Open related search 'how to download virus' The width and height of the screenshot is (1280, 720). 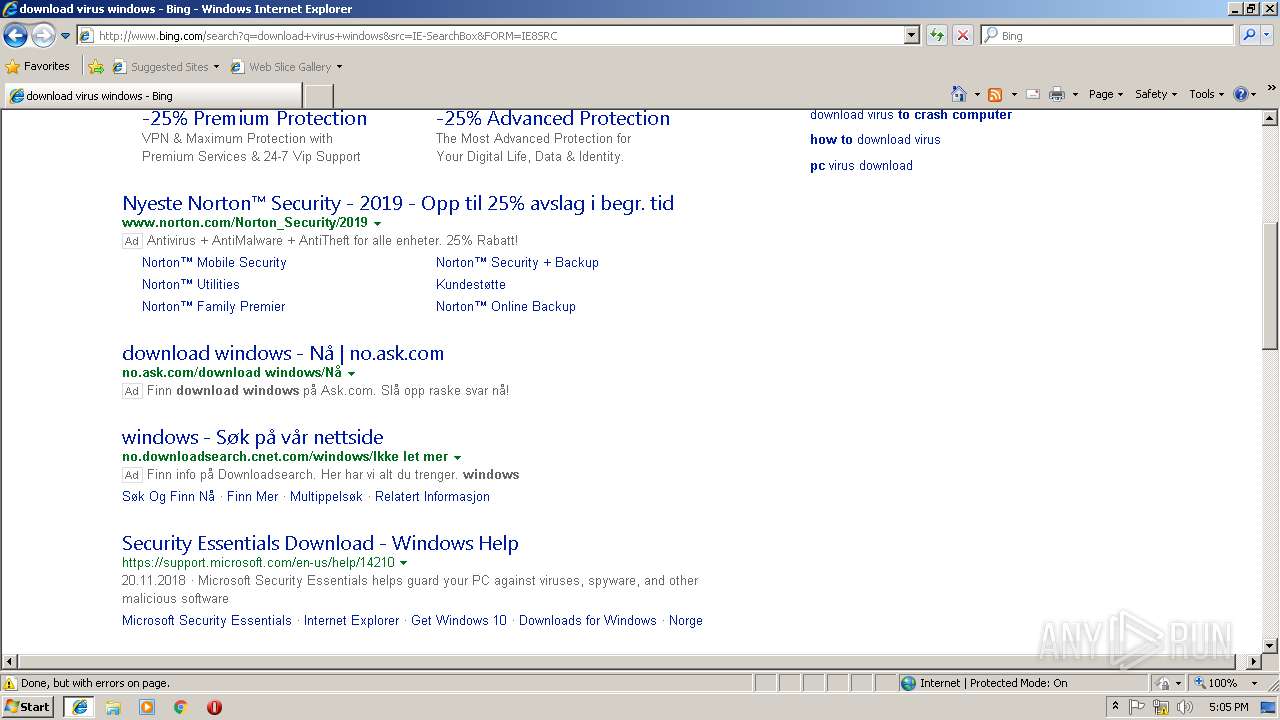(x=875, y=139)
